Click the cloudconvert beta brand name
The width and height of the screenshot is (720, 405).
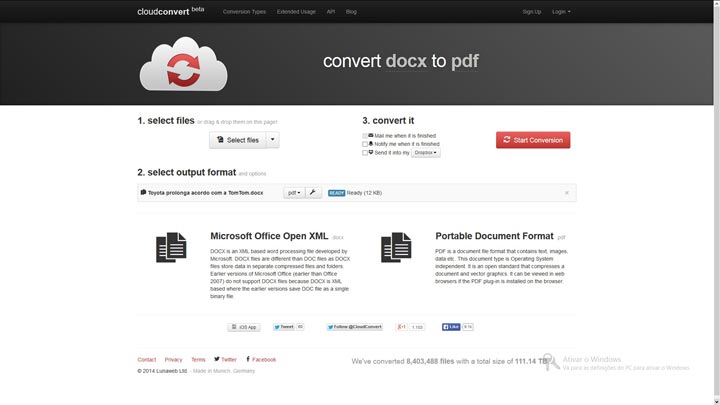click(x=170, y=11)
